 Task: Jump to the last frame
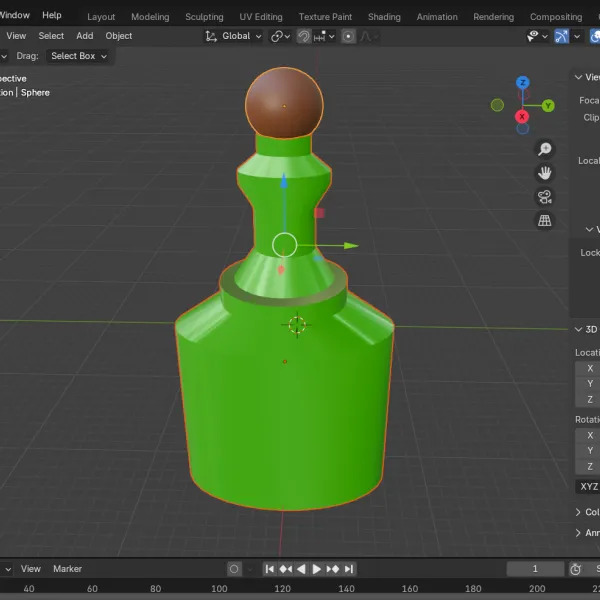[349, 569]
